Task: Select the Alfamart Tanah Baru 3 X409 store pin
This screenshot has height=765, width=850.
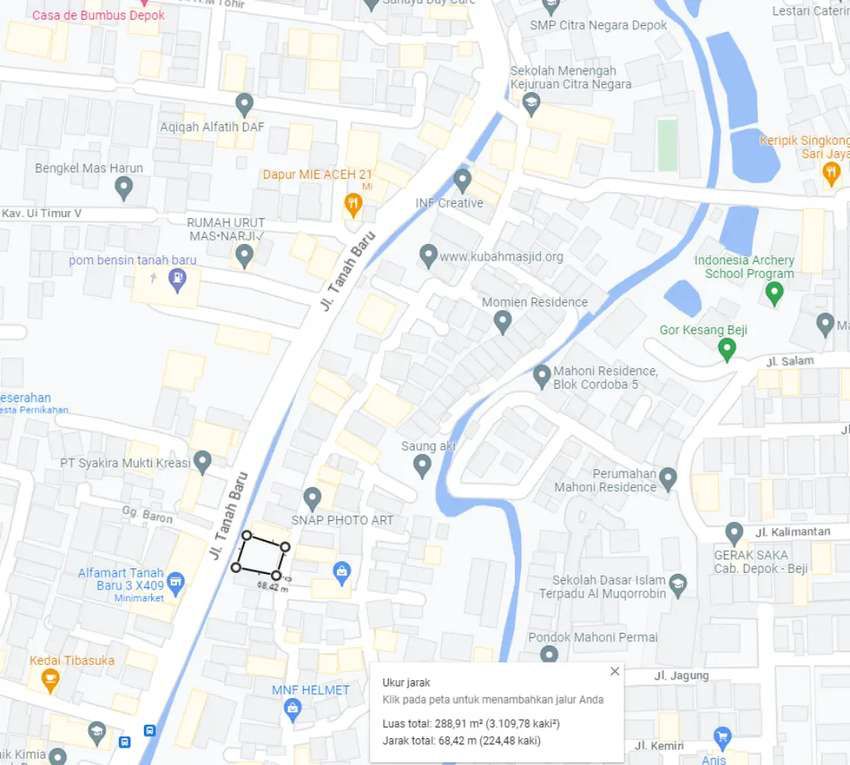Action: point(175,584)
